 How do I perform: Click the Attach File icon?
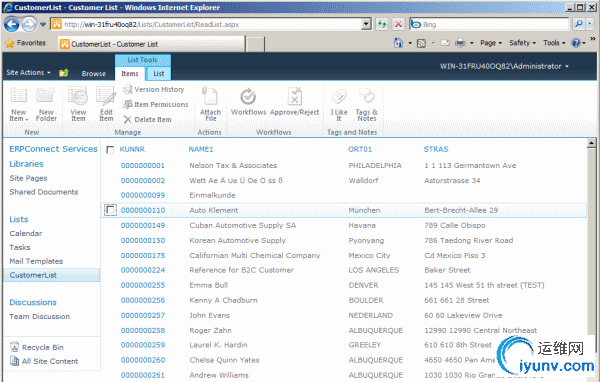(x=210, y=104)
